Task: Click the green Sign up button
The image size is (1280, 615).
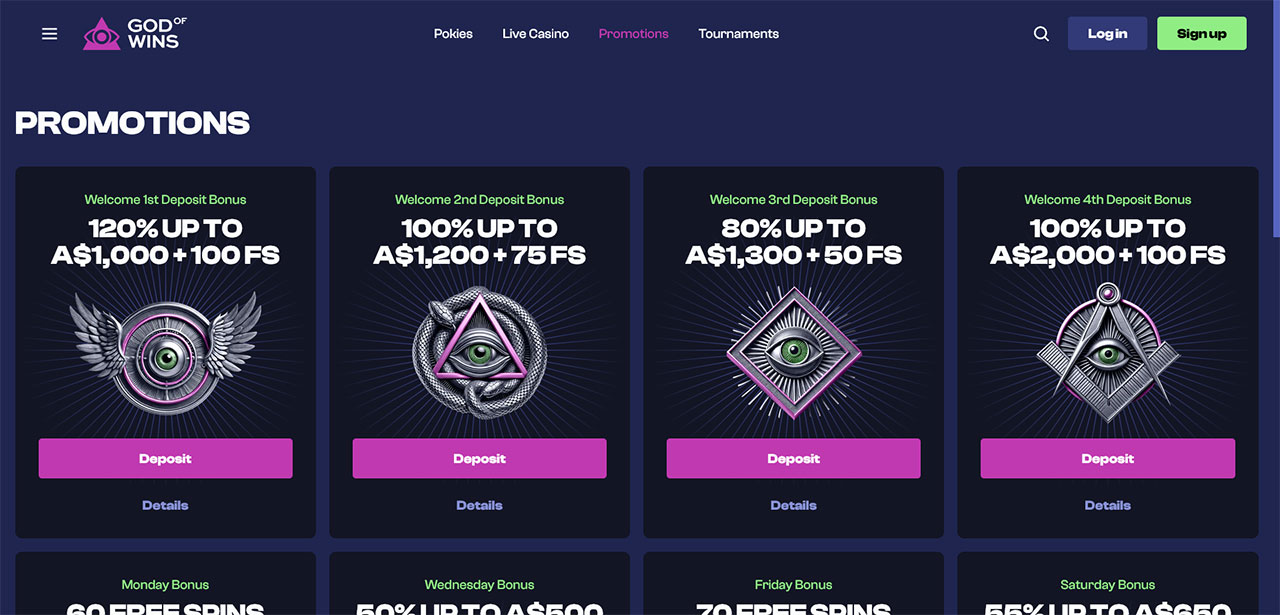Action: 1202,33
